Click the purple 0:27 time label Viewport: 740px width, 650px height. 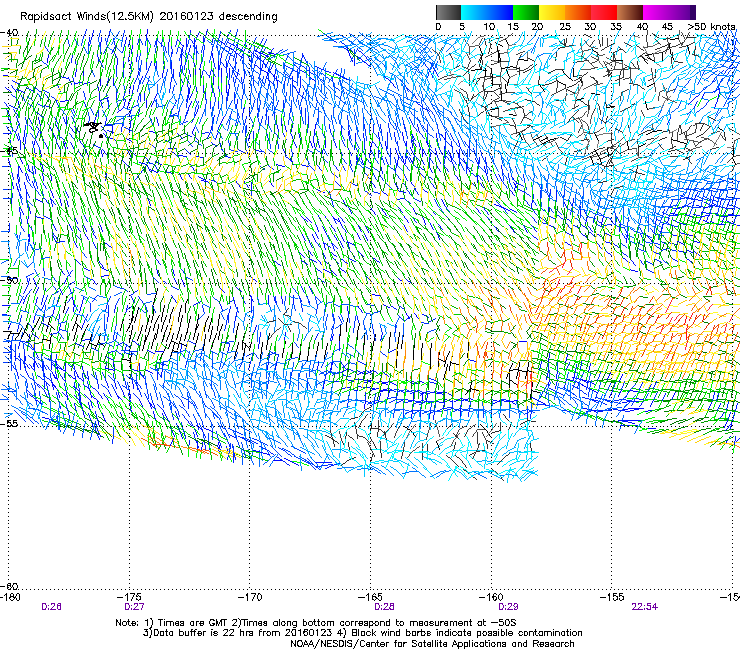click(135, 607)
